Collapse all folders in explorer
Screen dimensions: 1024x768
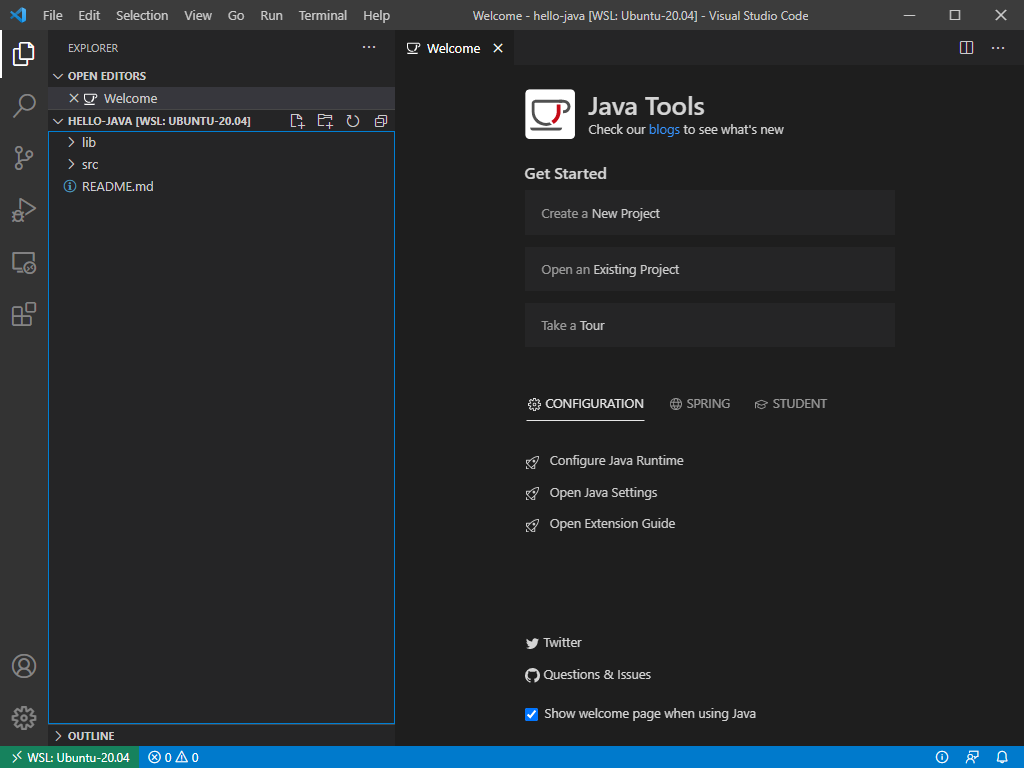381,121
